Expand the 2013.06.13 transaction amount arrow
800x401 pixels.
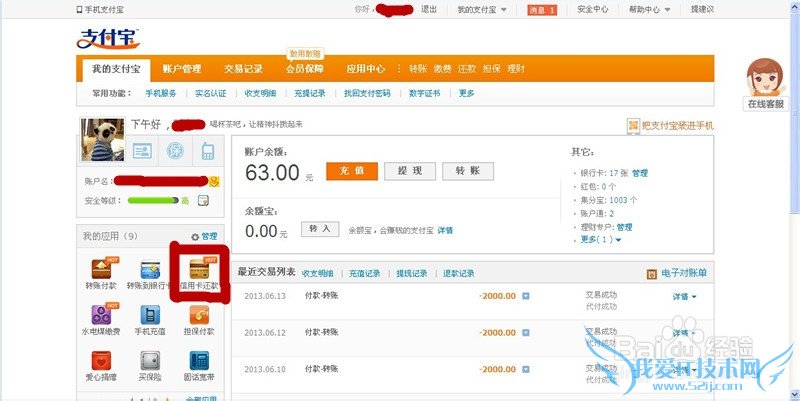526,296
